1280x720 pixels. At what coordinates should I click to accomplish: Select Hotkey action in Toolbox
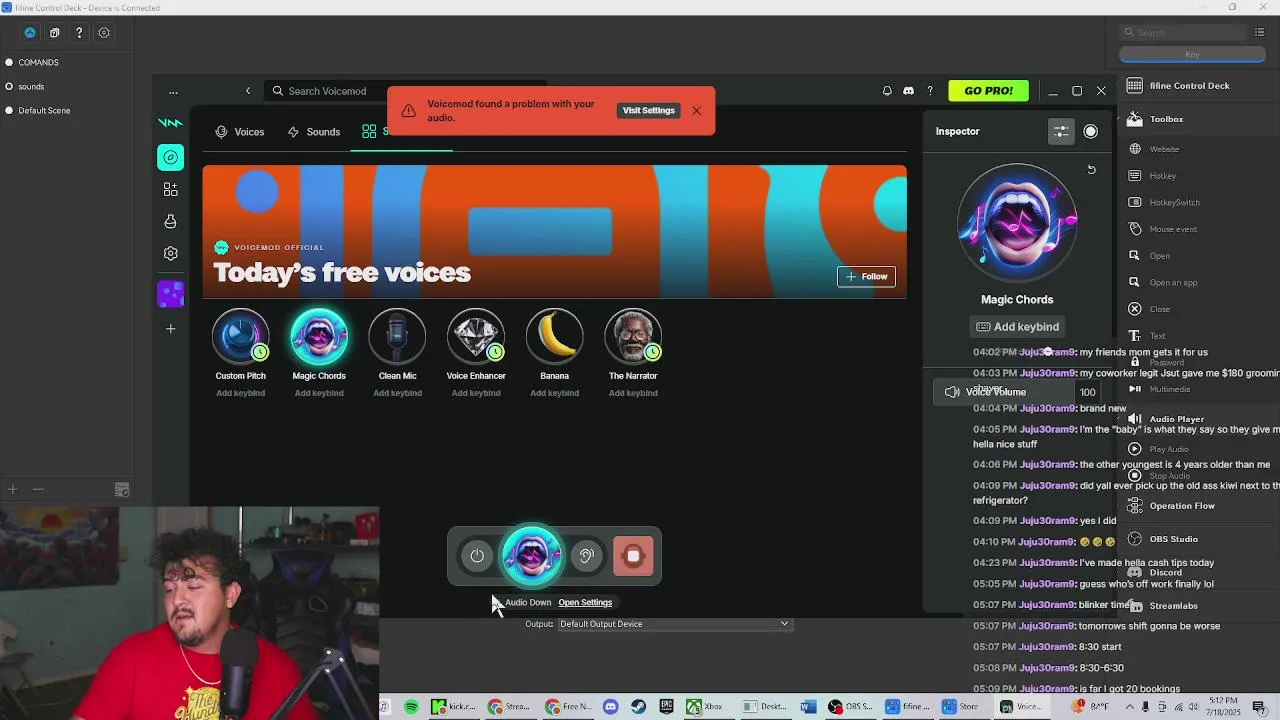[x=1162, y=176]
